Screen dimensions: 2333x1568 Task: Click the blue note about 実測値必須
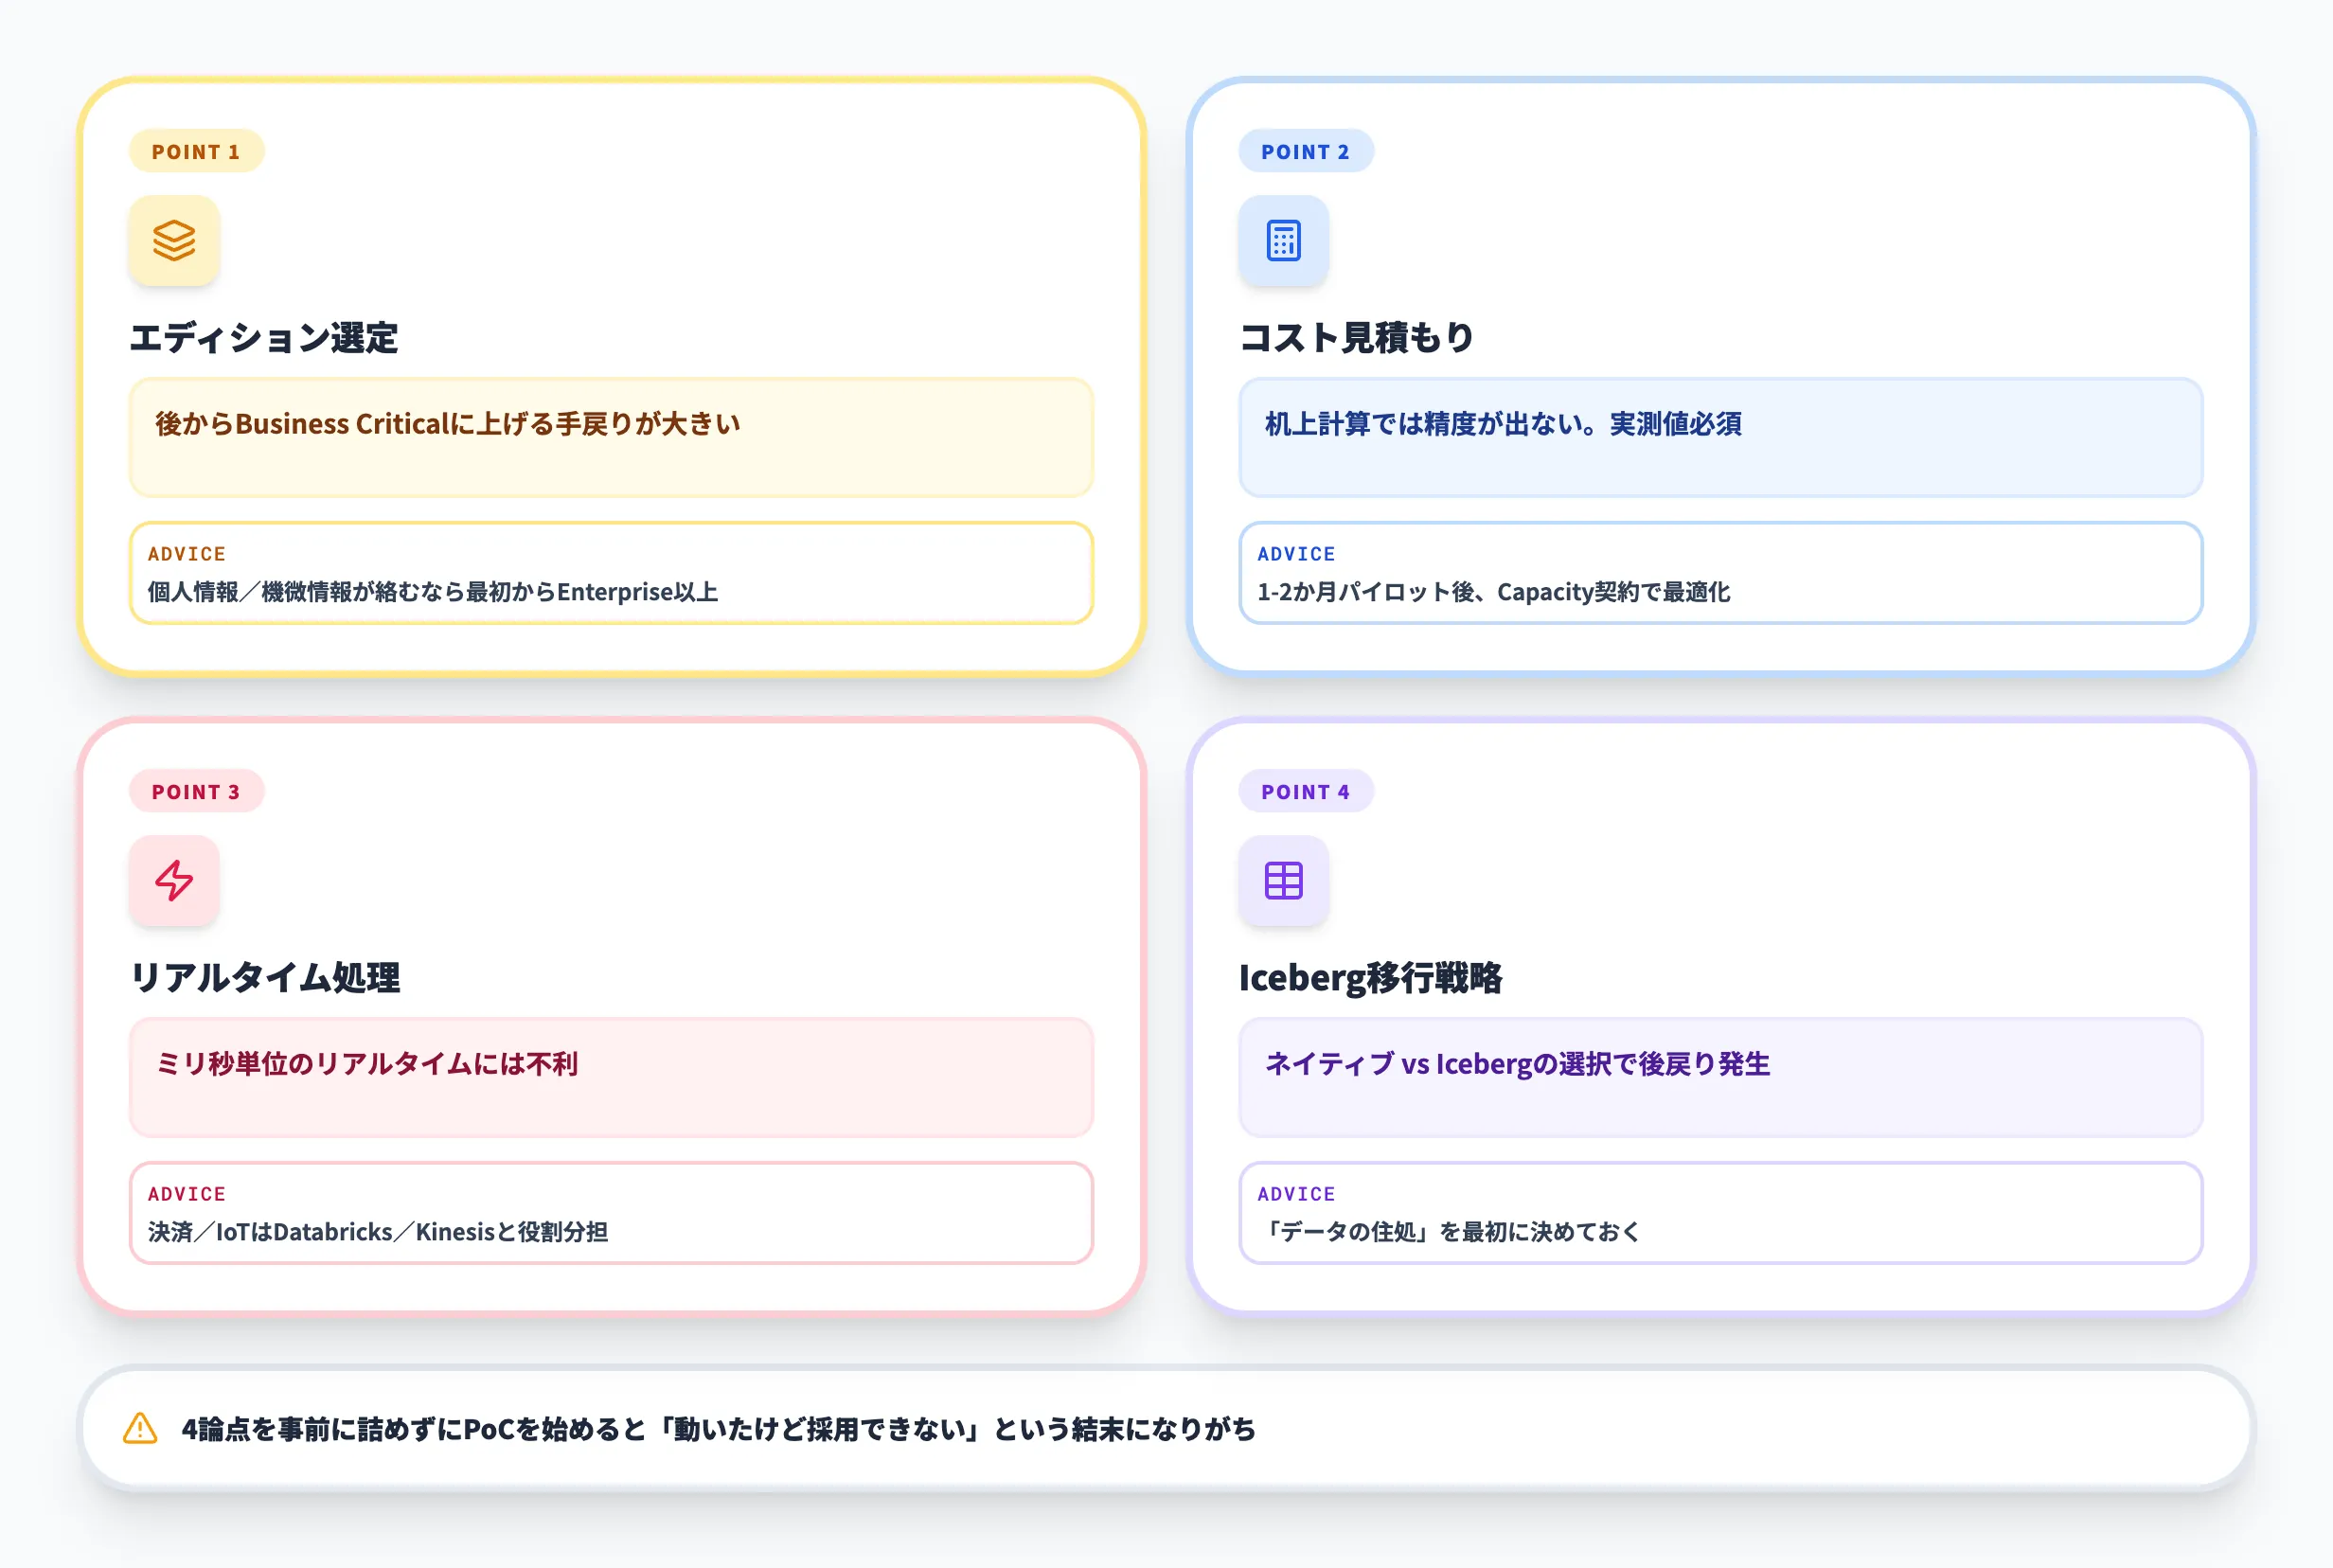(1720, 437)
